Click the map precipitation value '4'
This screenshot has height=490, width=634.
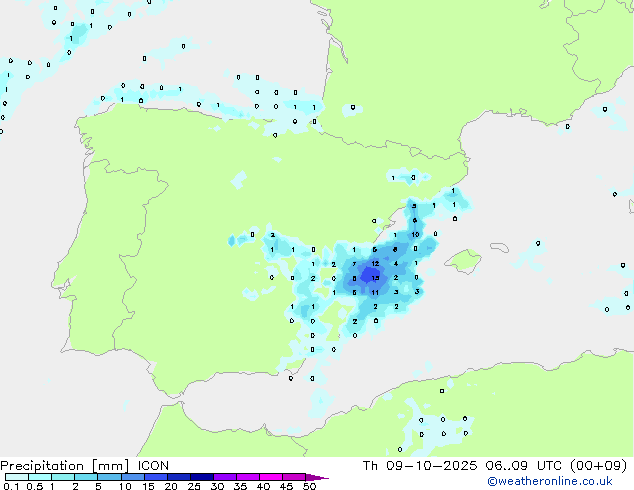[x=396, y=264]
